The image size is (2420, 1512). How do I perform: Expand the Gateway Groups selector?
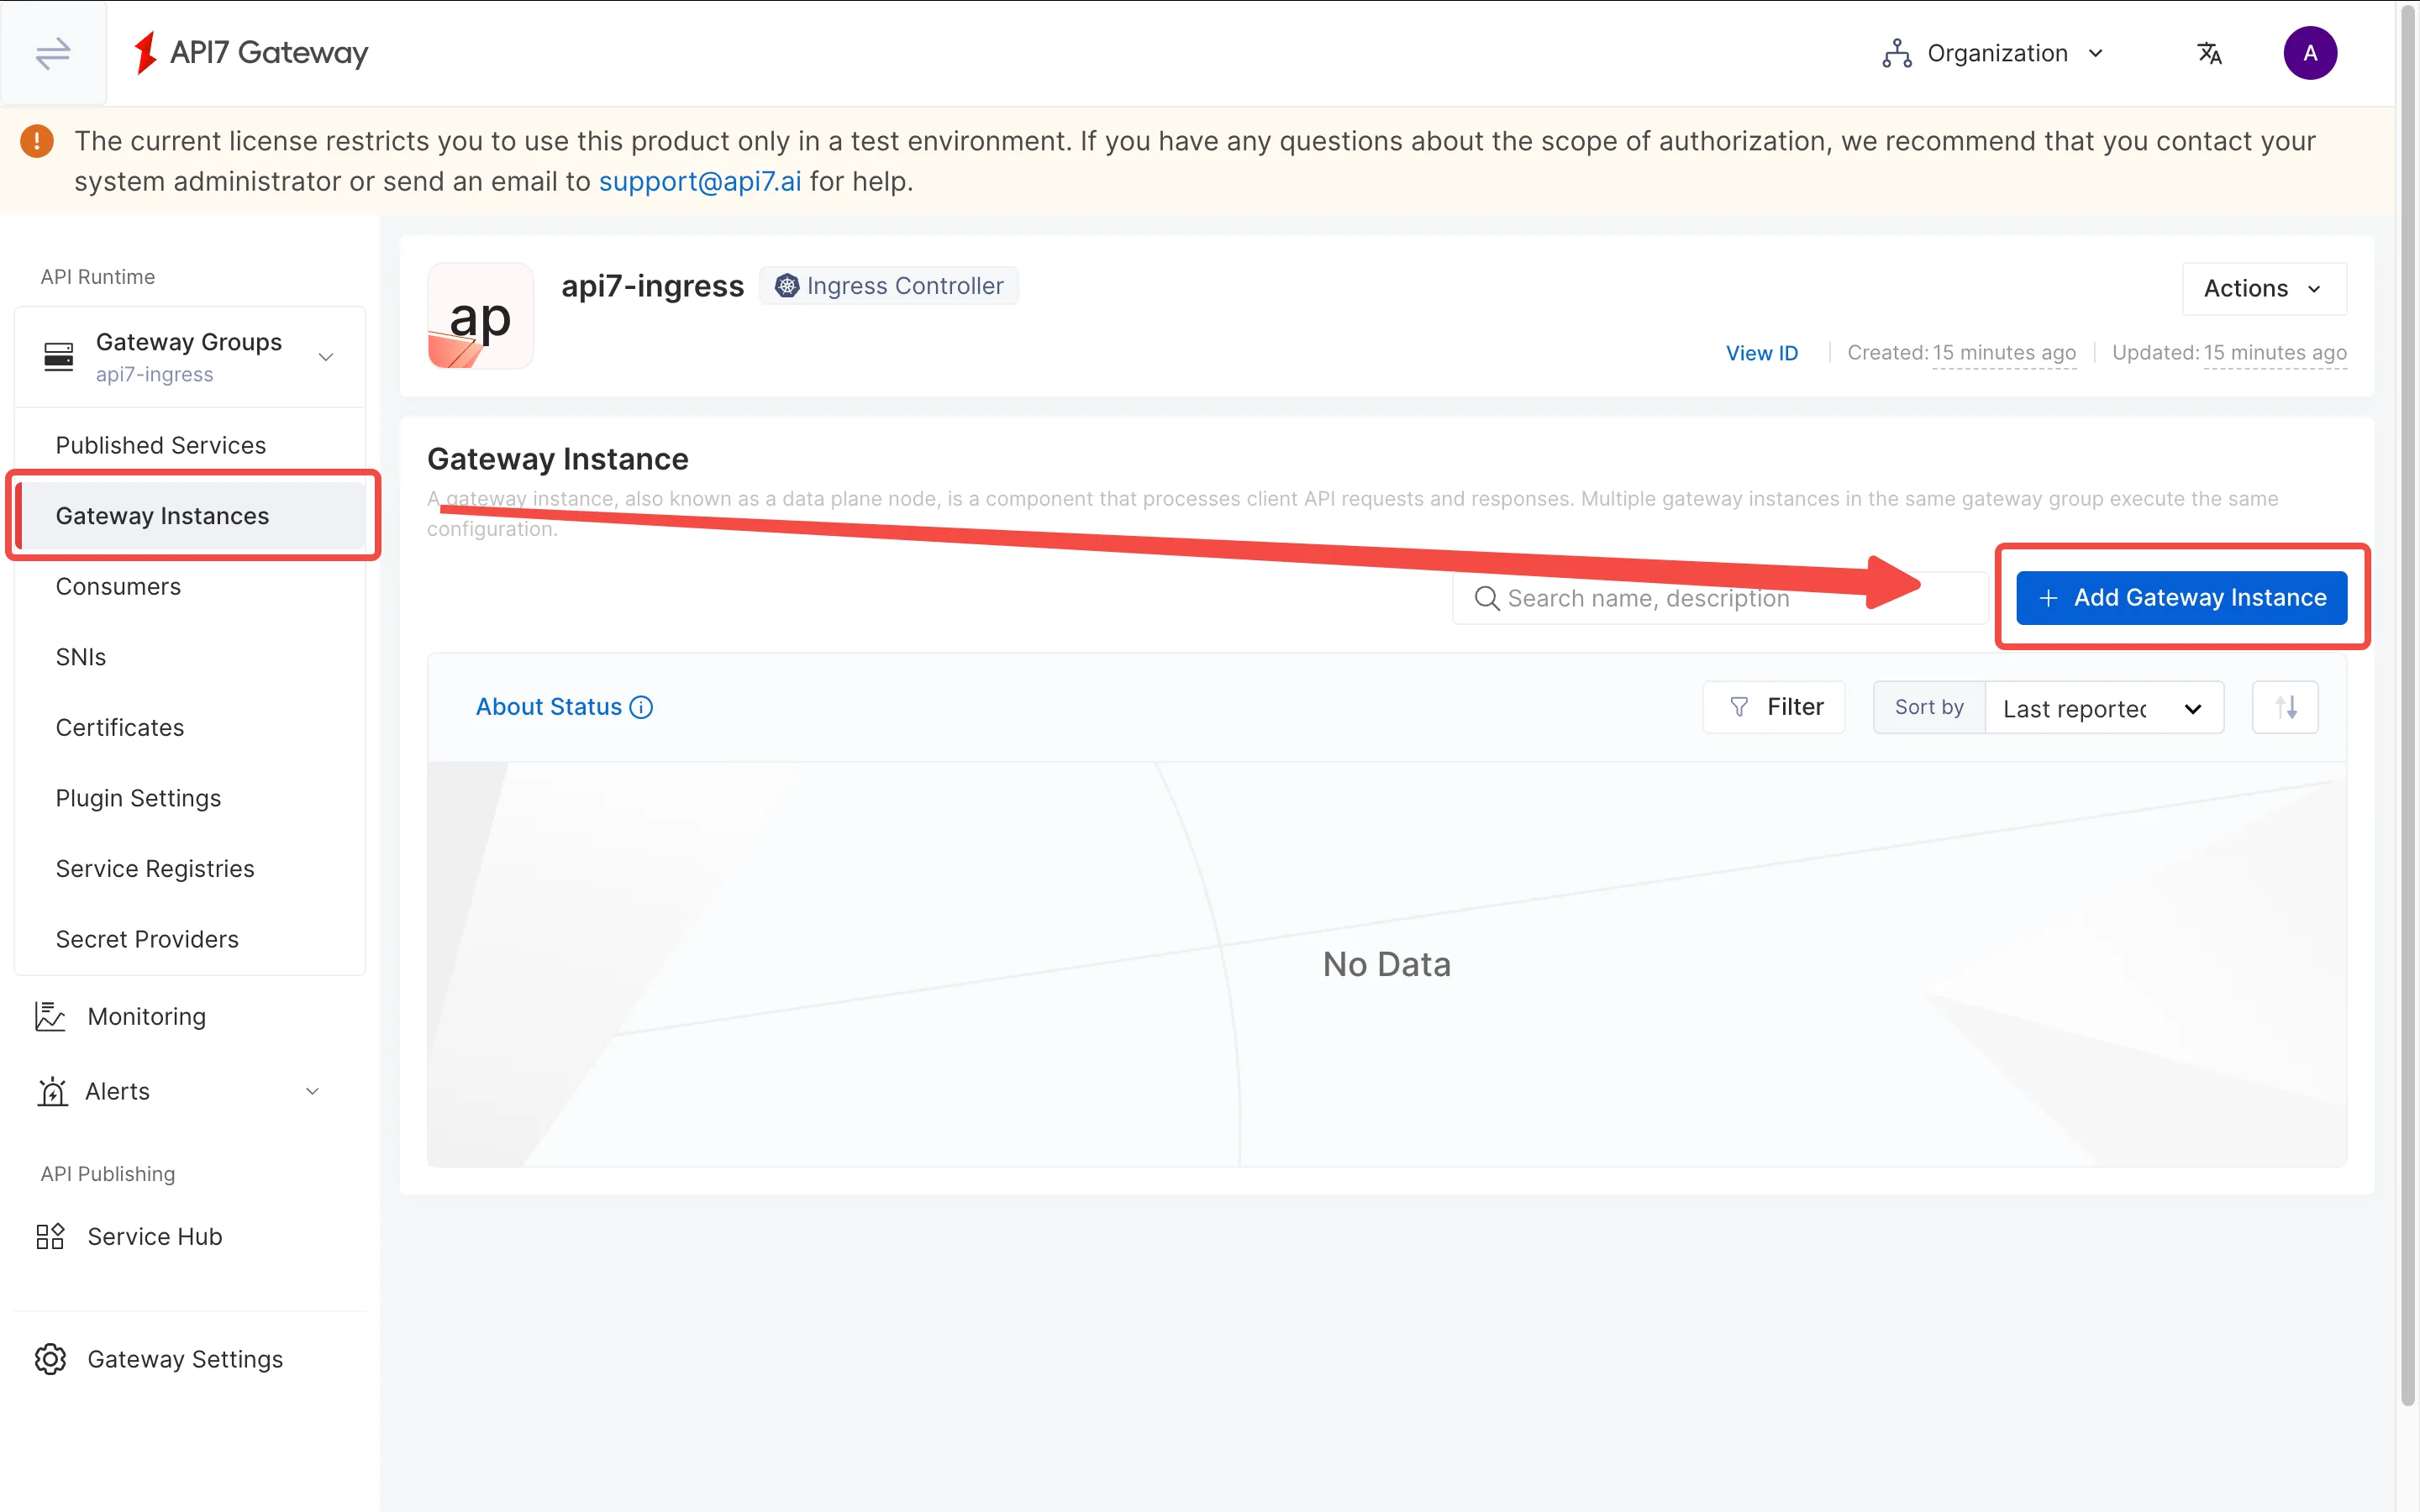(x=326, y=356)
